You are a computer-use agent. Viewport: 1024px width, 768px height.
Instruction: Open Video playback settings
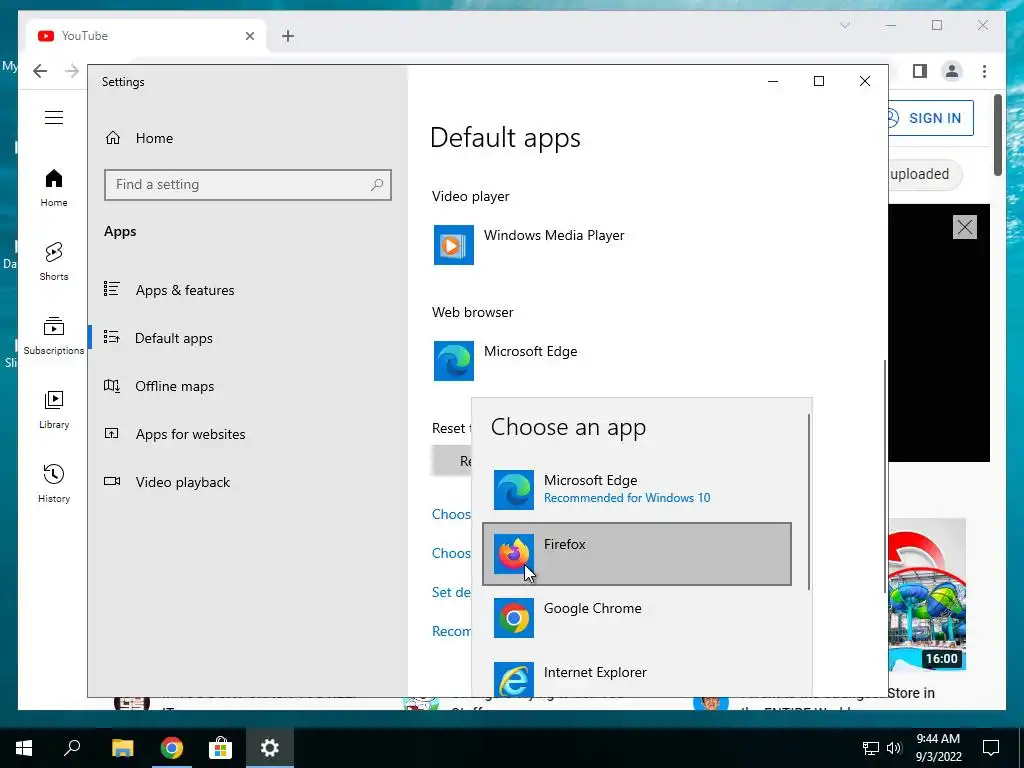(x=182, y=482)
